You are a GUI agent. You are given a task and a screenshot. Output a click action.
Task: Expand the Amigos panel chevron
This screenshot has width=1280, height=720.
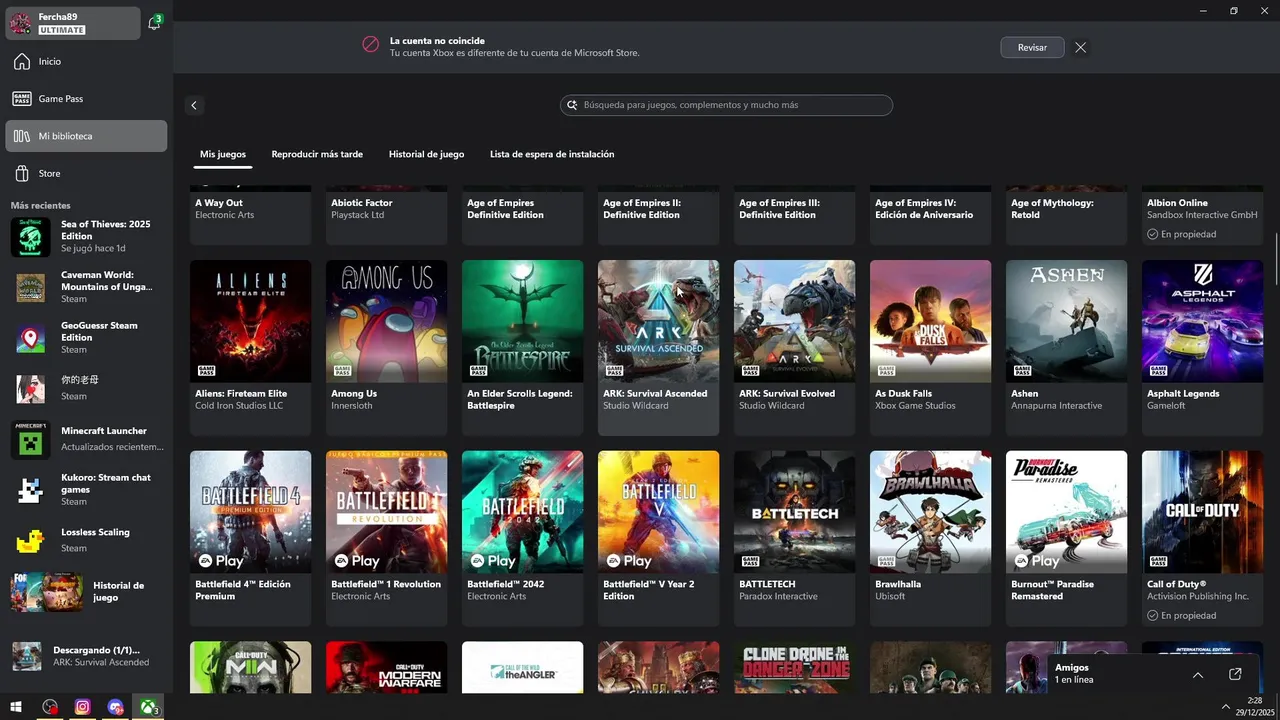(1197, 675)
